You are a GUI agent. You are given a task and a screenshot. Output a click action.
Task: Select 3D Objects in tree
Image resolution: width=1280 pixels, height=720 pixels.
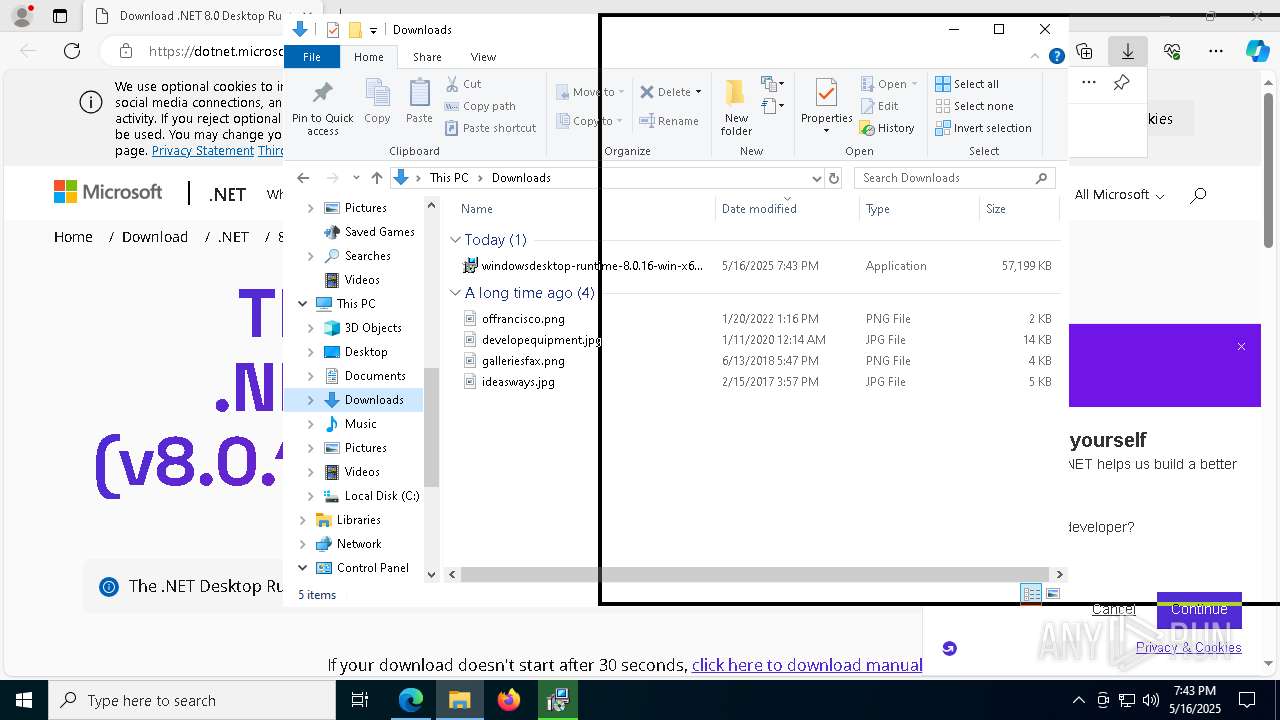(373, 328)
